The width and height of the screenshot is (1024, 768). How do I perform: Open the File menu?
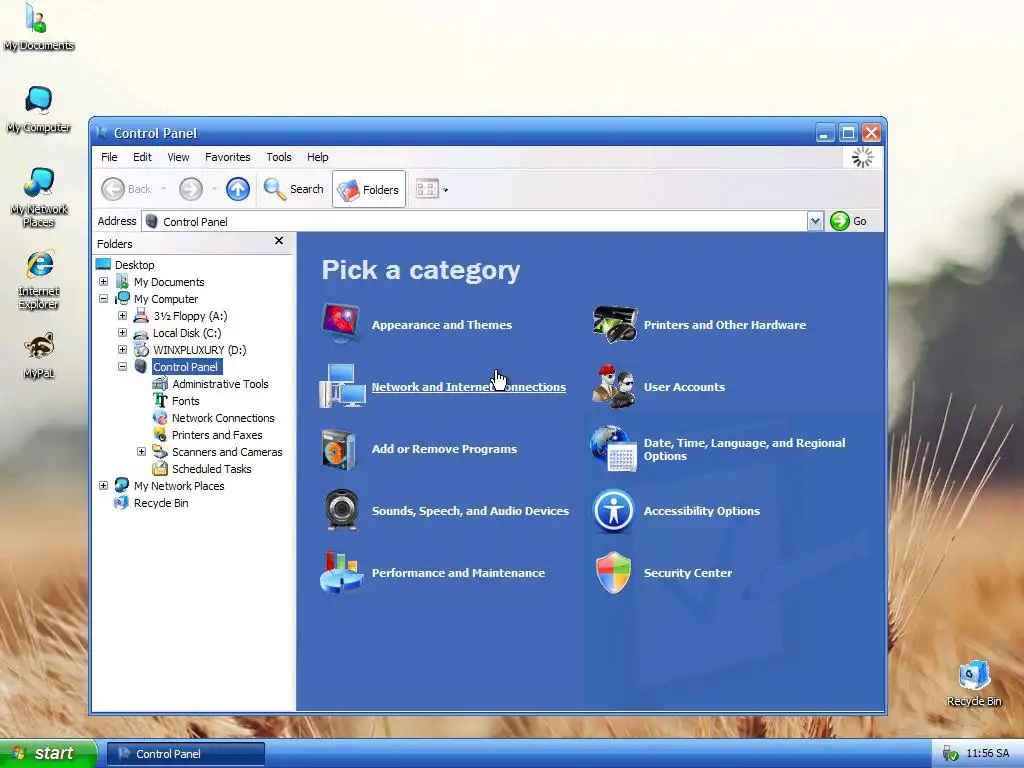(109, 157)
